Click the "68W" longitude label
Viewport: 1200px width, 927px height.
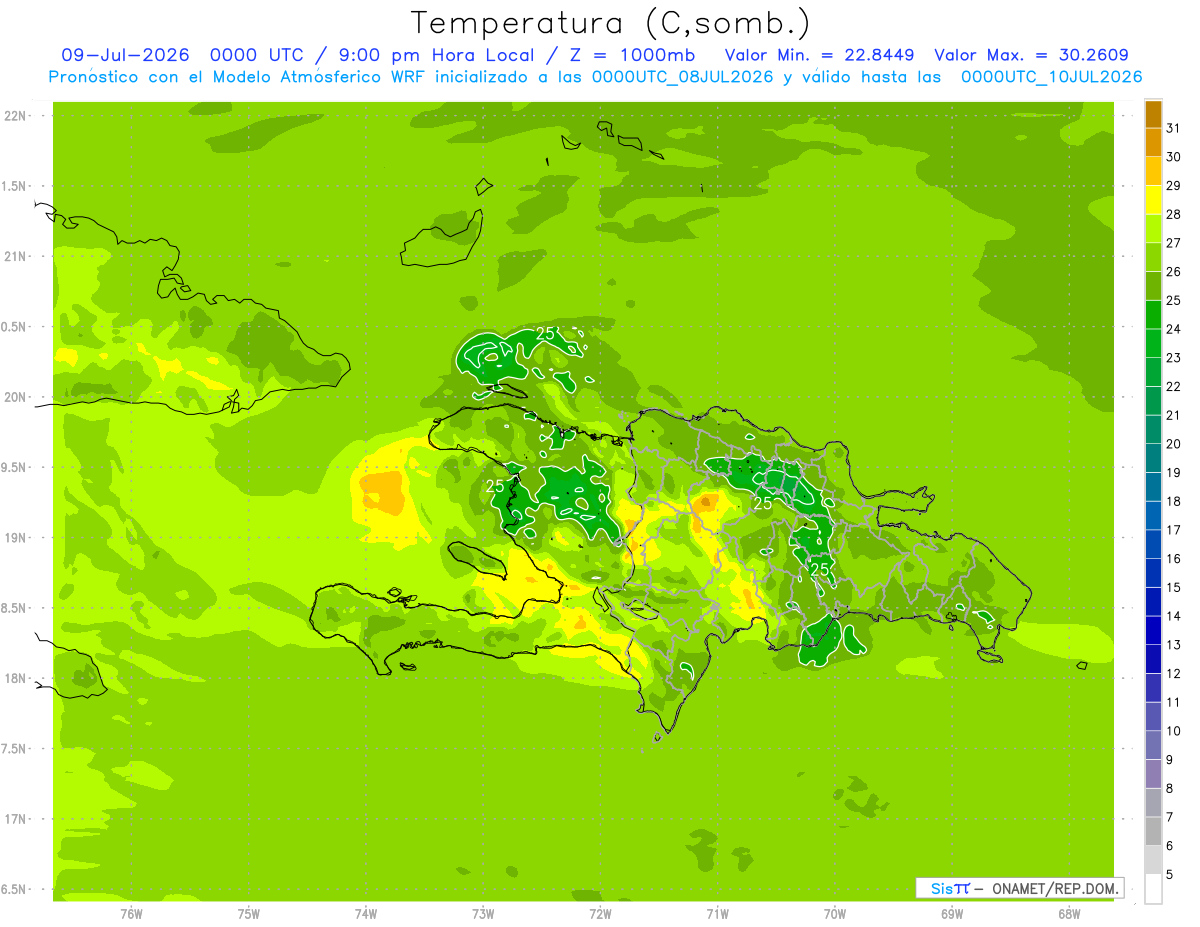point(1069,913)
